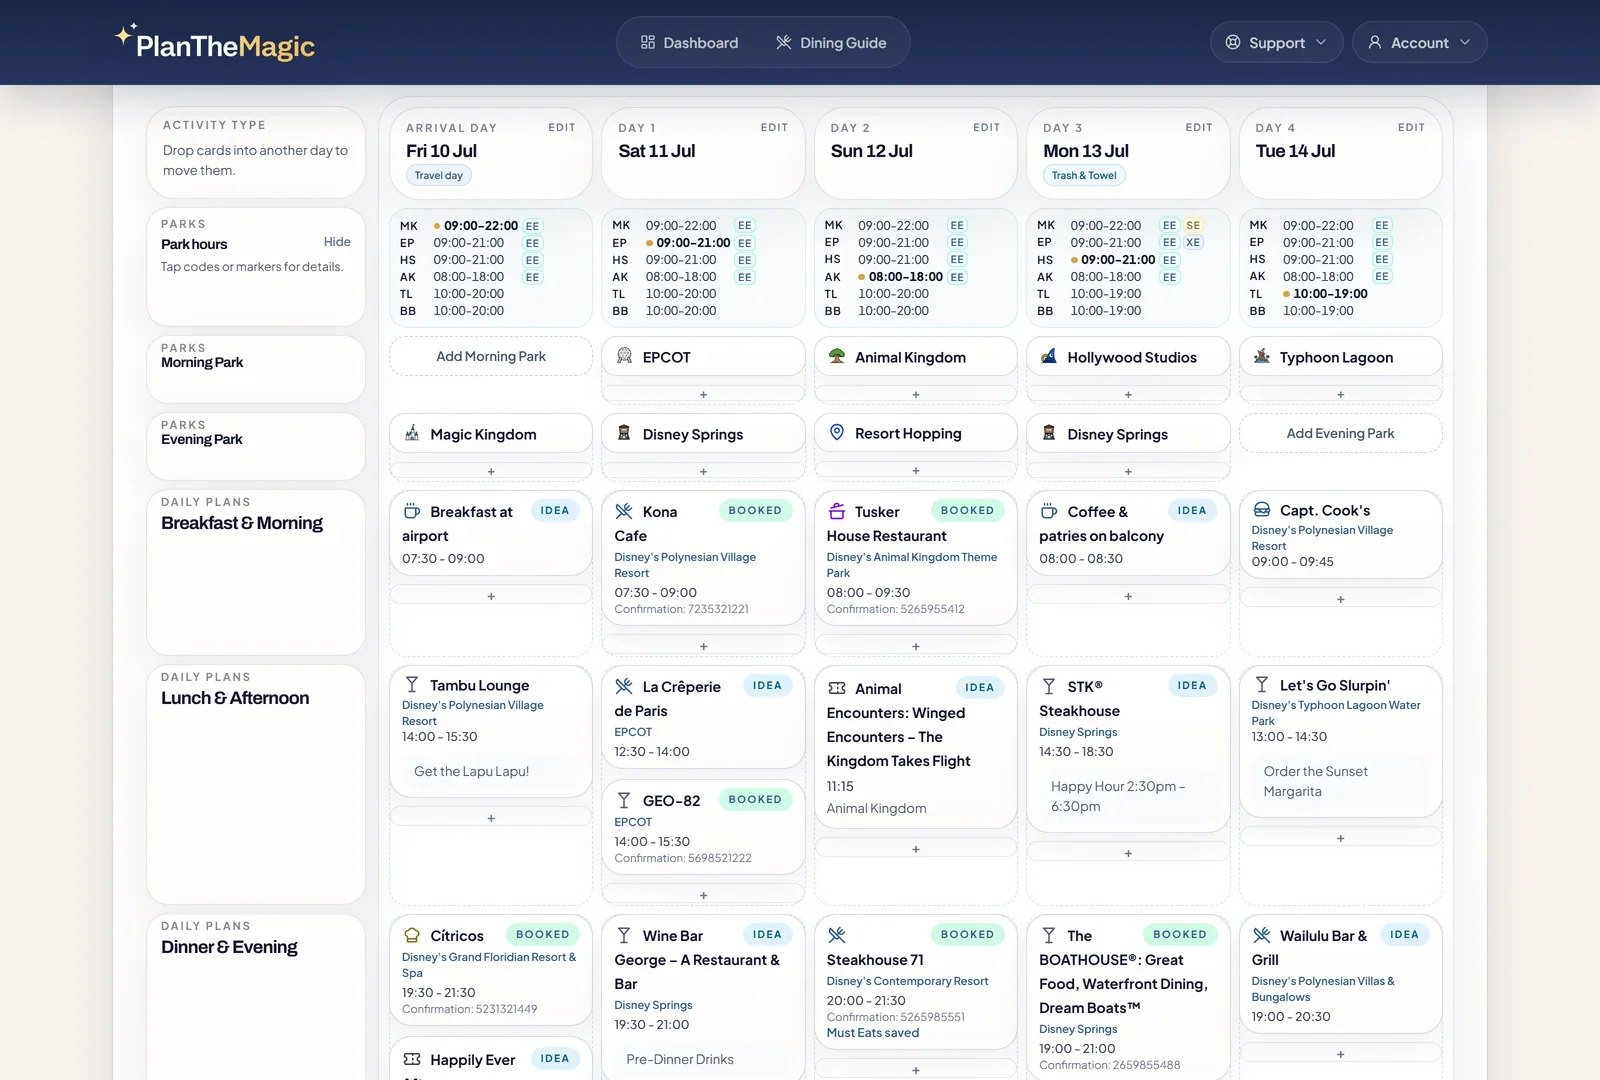Screen dimensions: 1600x1080
Task: Click the Animal Encounters ticket icon
Action: point(837,688)
